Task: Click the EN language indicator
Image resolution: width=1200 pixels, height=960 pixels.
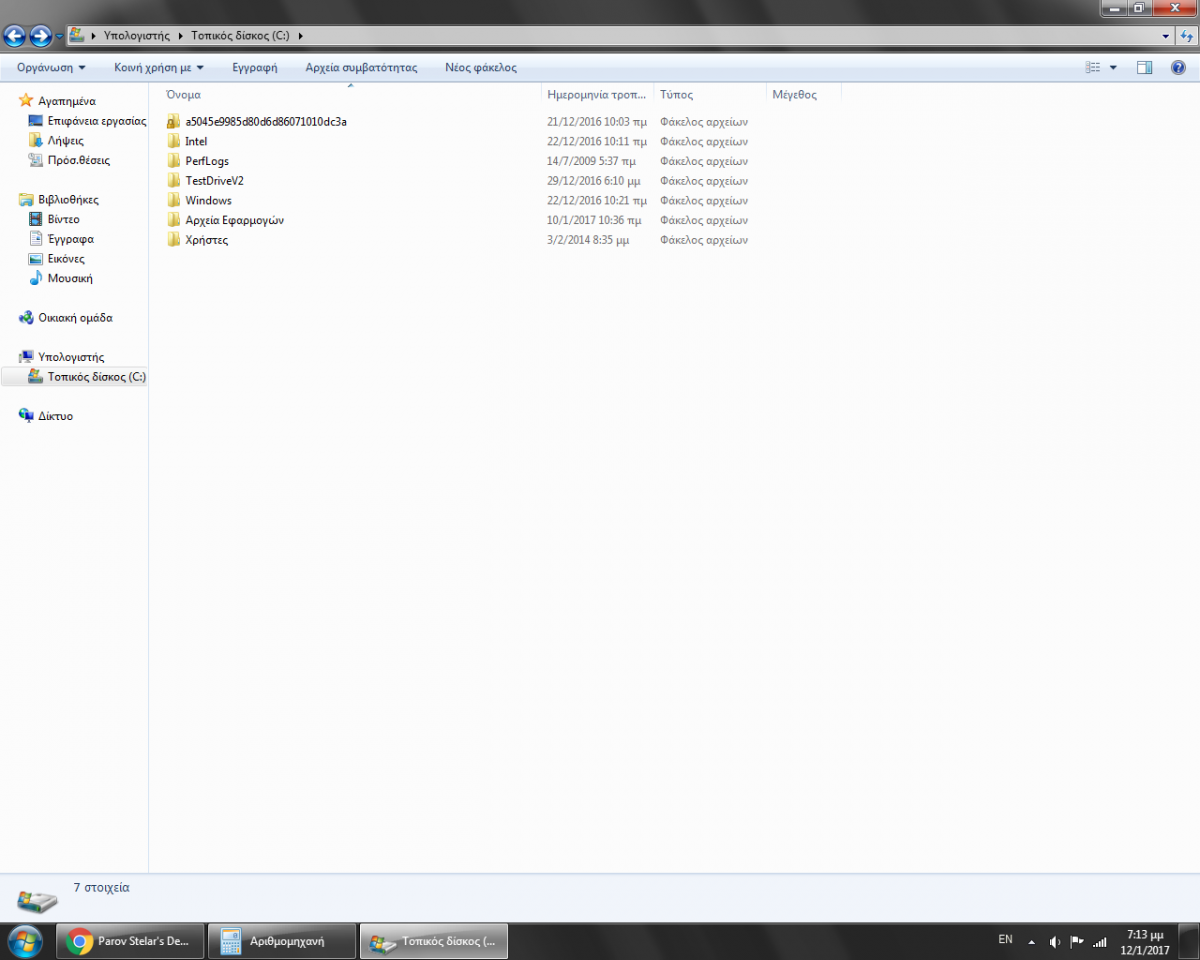Action: coord(1005,940)
